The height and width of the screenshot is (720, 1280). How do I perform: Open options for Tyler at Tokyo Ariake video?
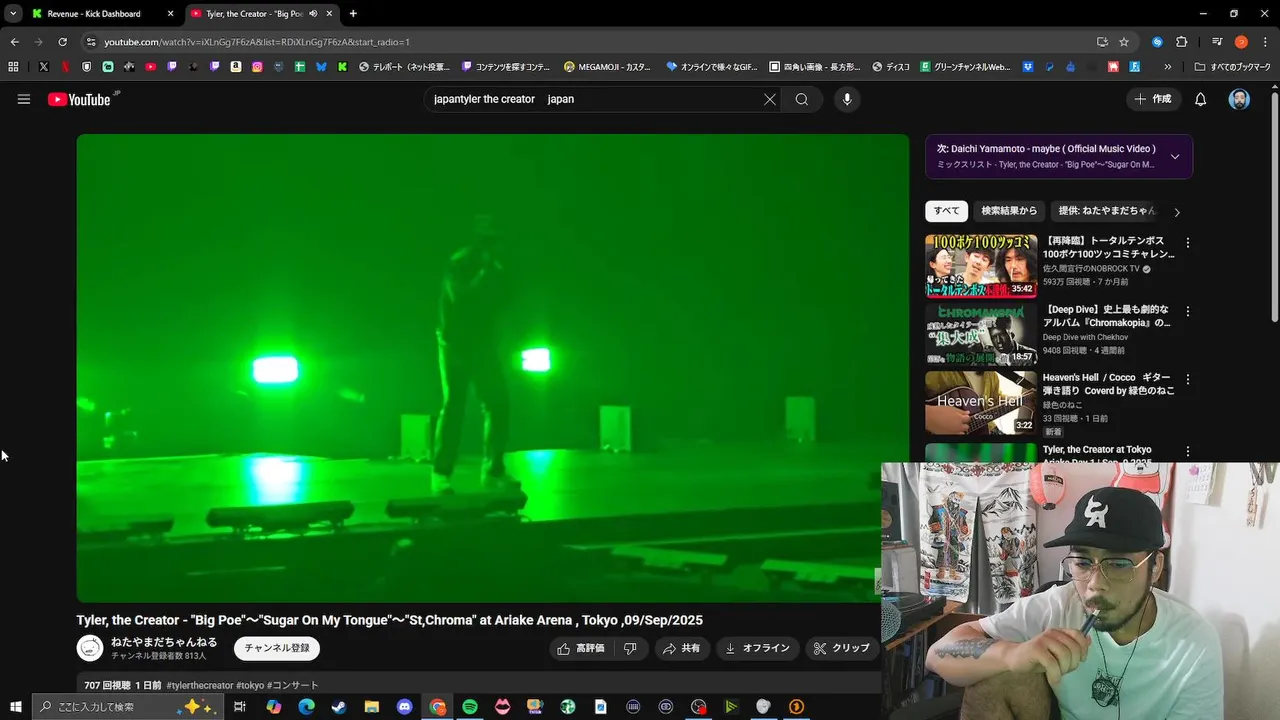[x=1188, y=452]
